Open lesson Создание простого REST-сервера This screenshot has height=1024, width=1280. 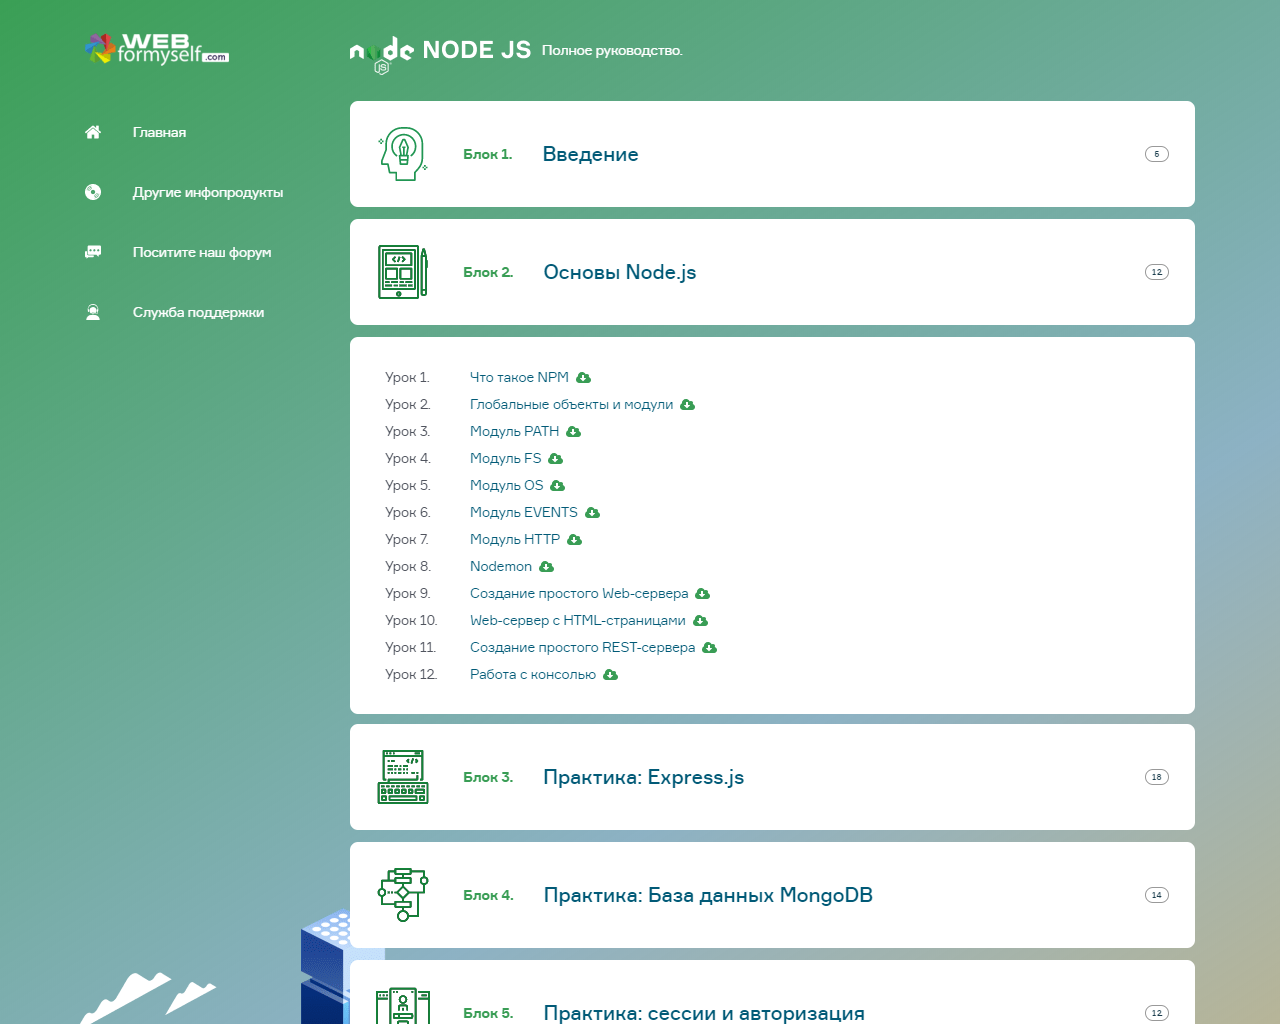(582, 647)
